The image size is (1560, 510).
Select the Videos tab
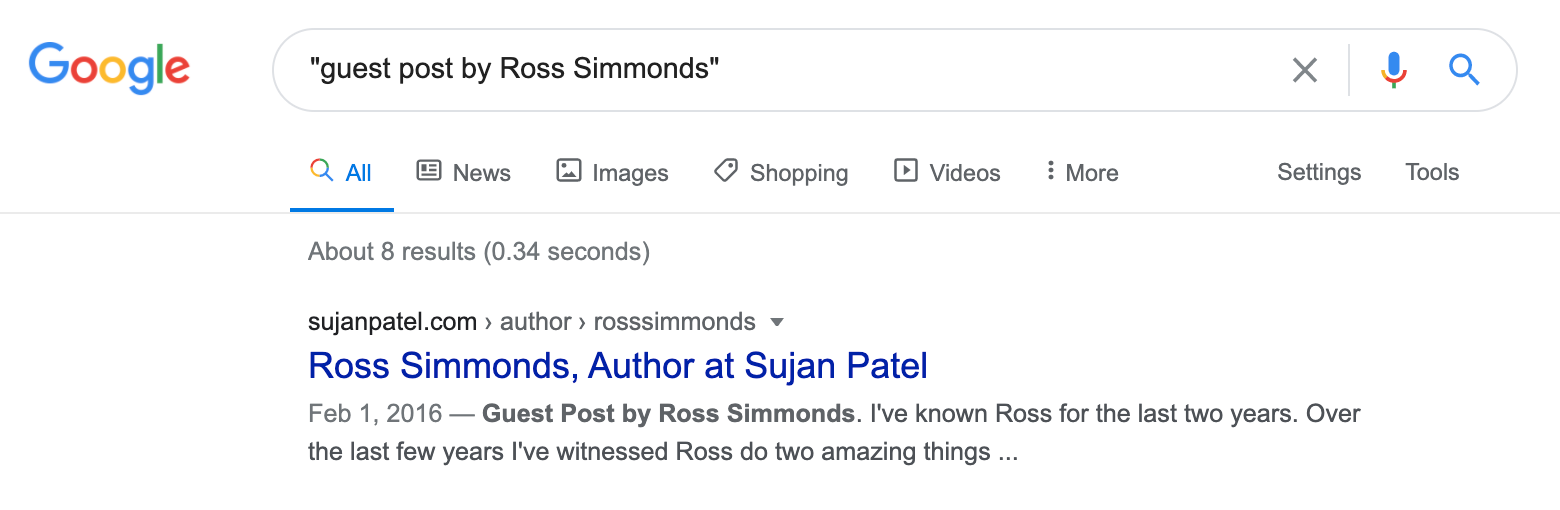click(964, 173)
